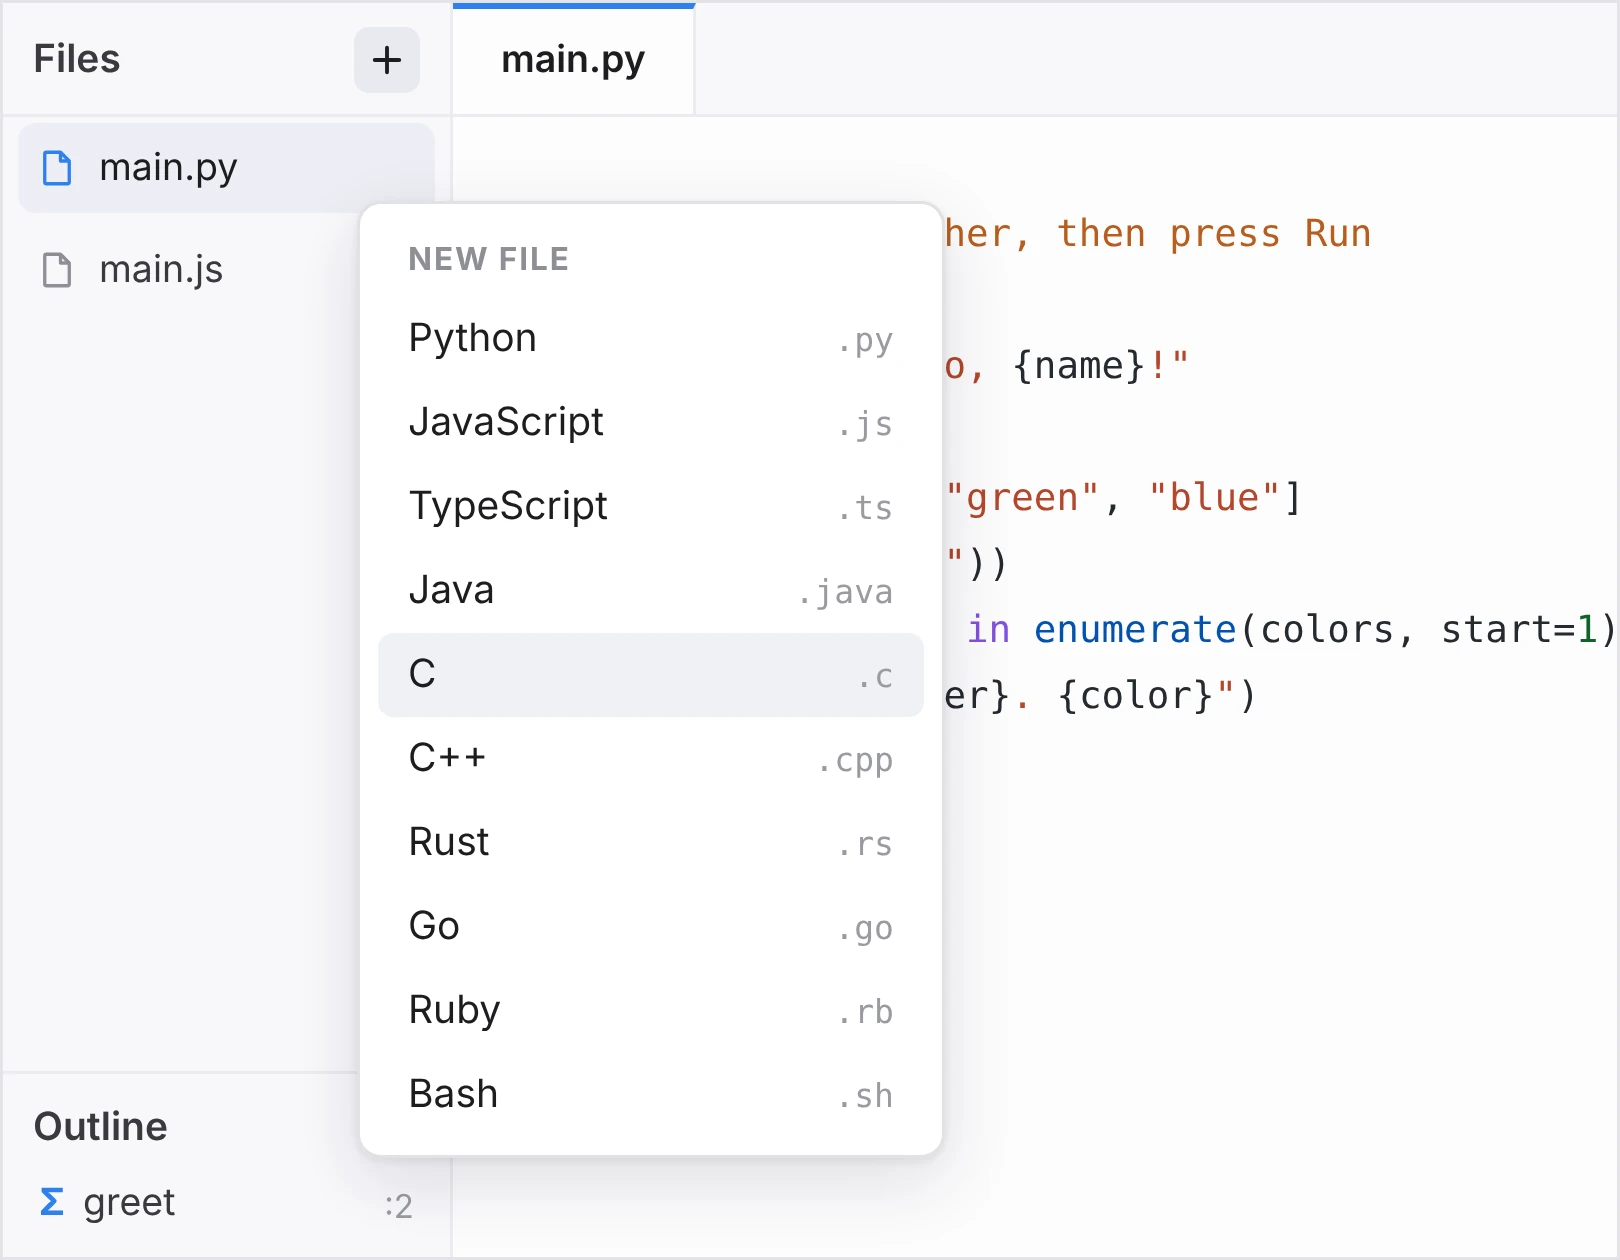1620x1260 pixels.
Task: Choose Java from the New File menu
Action: click(x=651, y=591)
